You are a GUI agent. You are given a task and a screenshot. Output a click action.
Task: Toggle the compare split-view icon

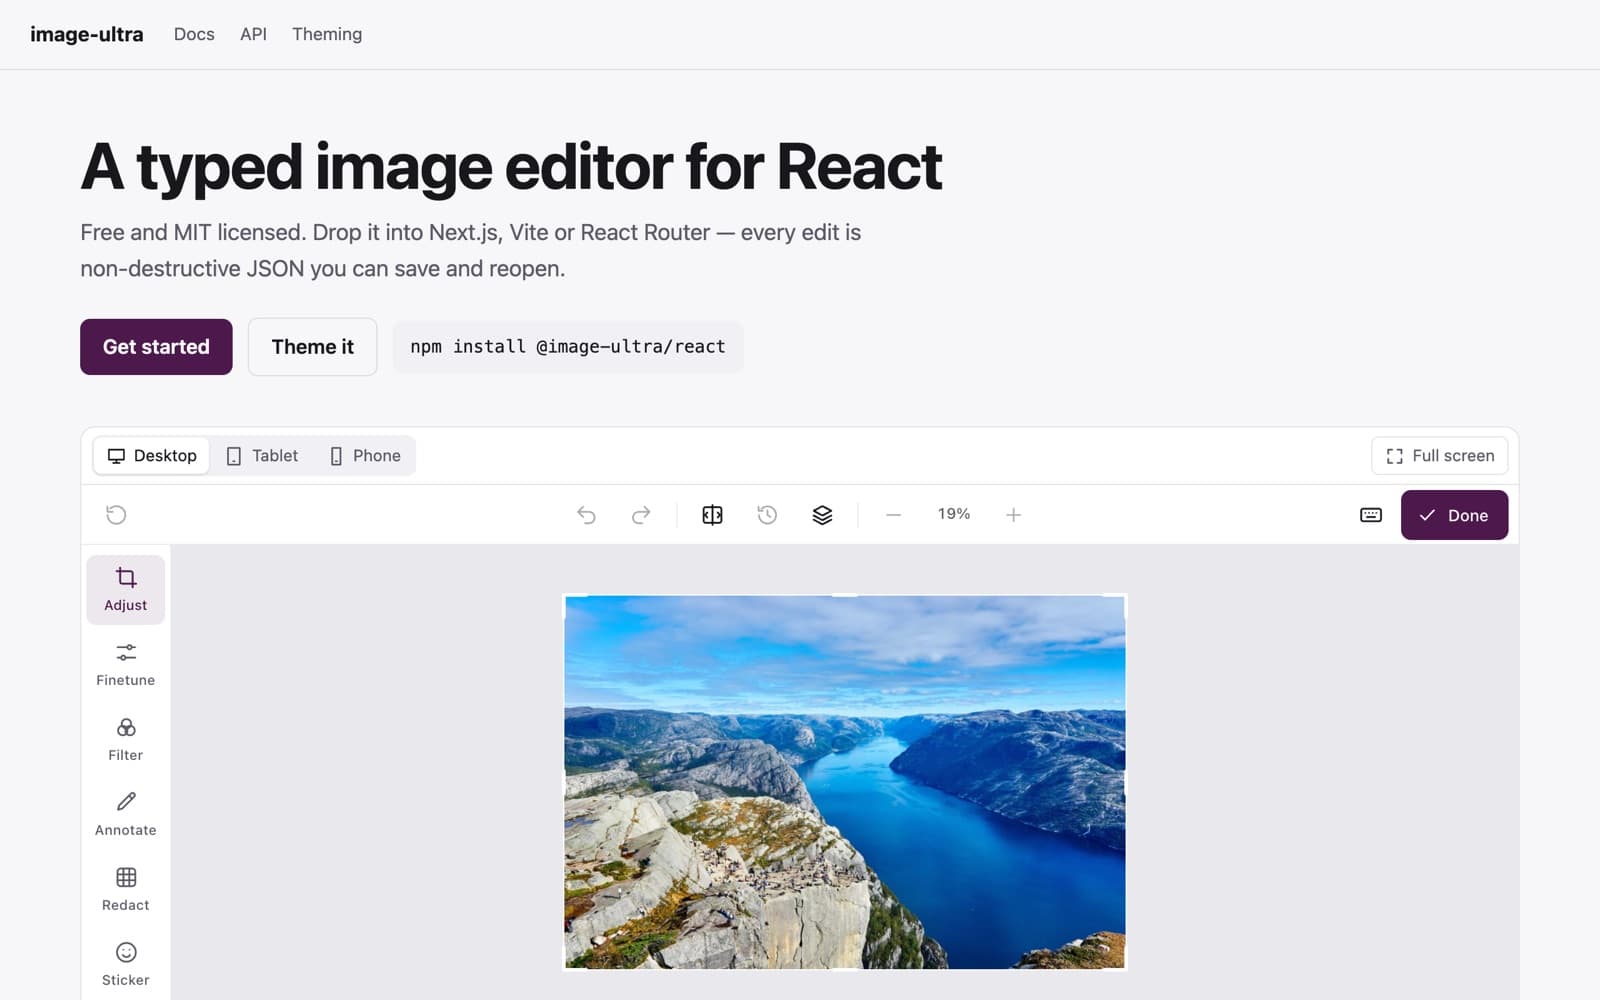[x=712, y=515]
